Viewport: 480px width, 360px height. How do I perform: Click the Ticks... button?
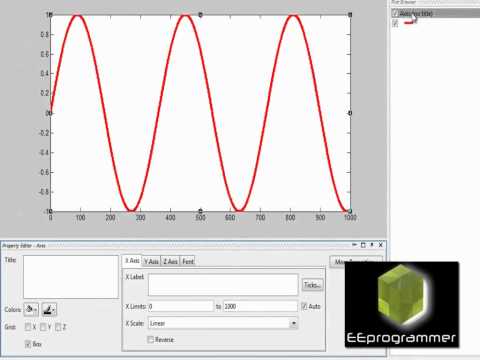(x=312, y=285)
